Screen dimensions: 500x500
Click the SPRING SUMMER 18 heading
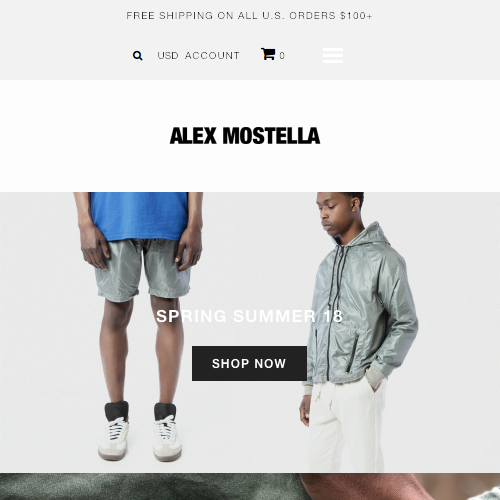249,316
